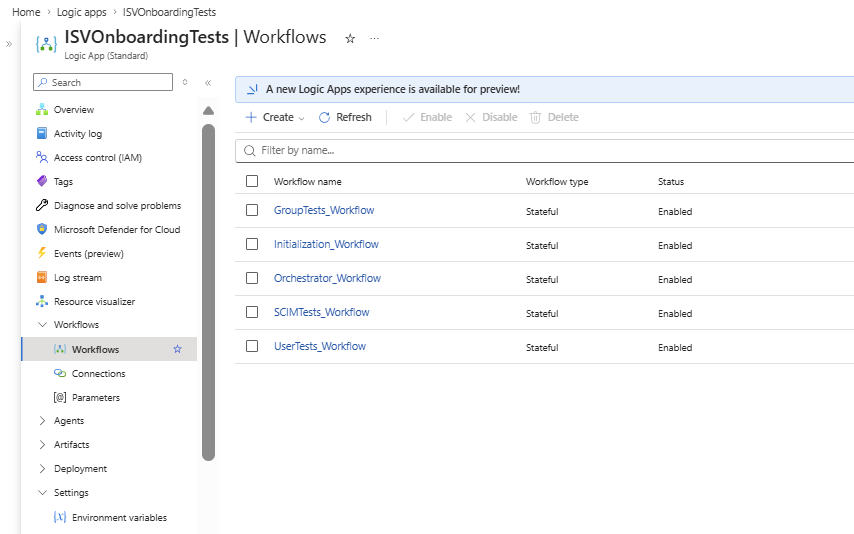Sort by the Workflow name column header

pos(308,181)
